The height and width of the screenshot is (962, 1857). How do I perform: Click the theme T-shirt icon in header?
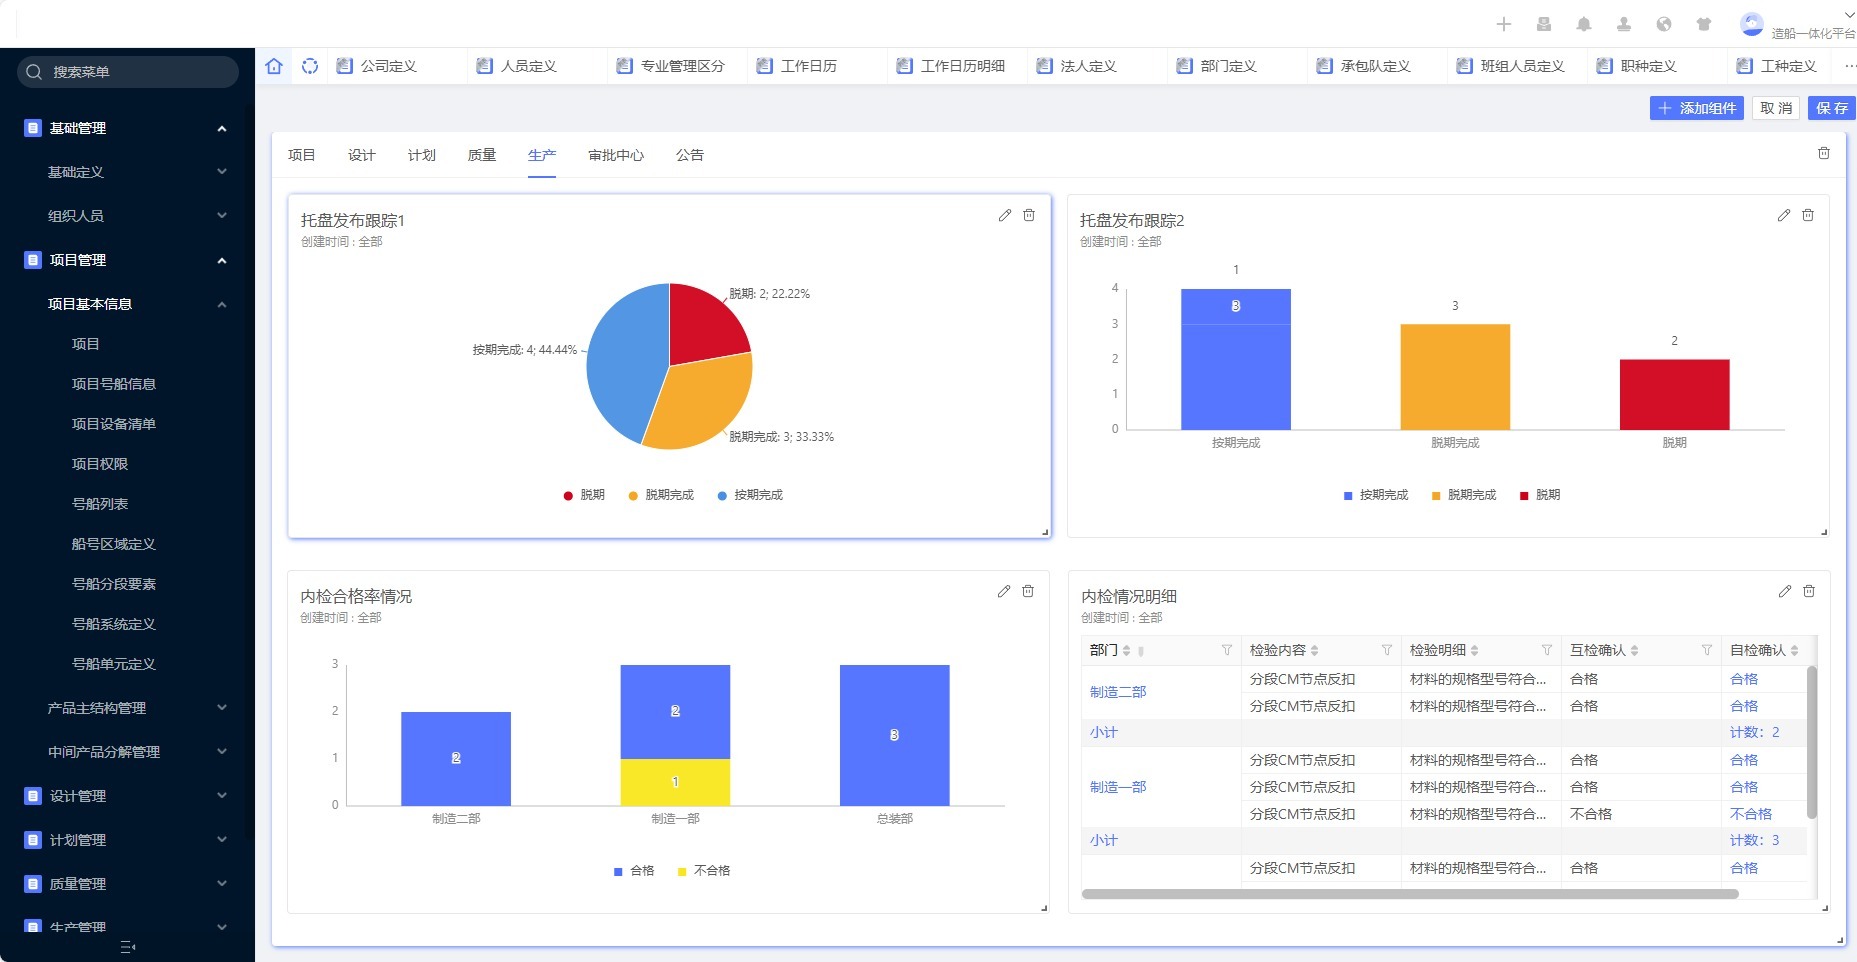[x=1704, y=24]
